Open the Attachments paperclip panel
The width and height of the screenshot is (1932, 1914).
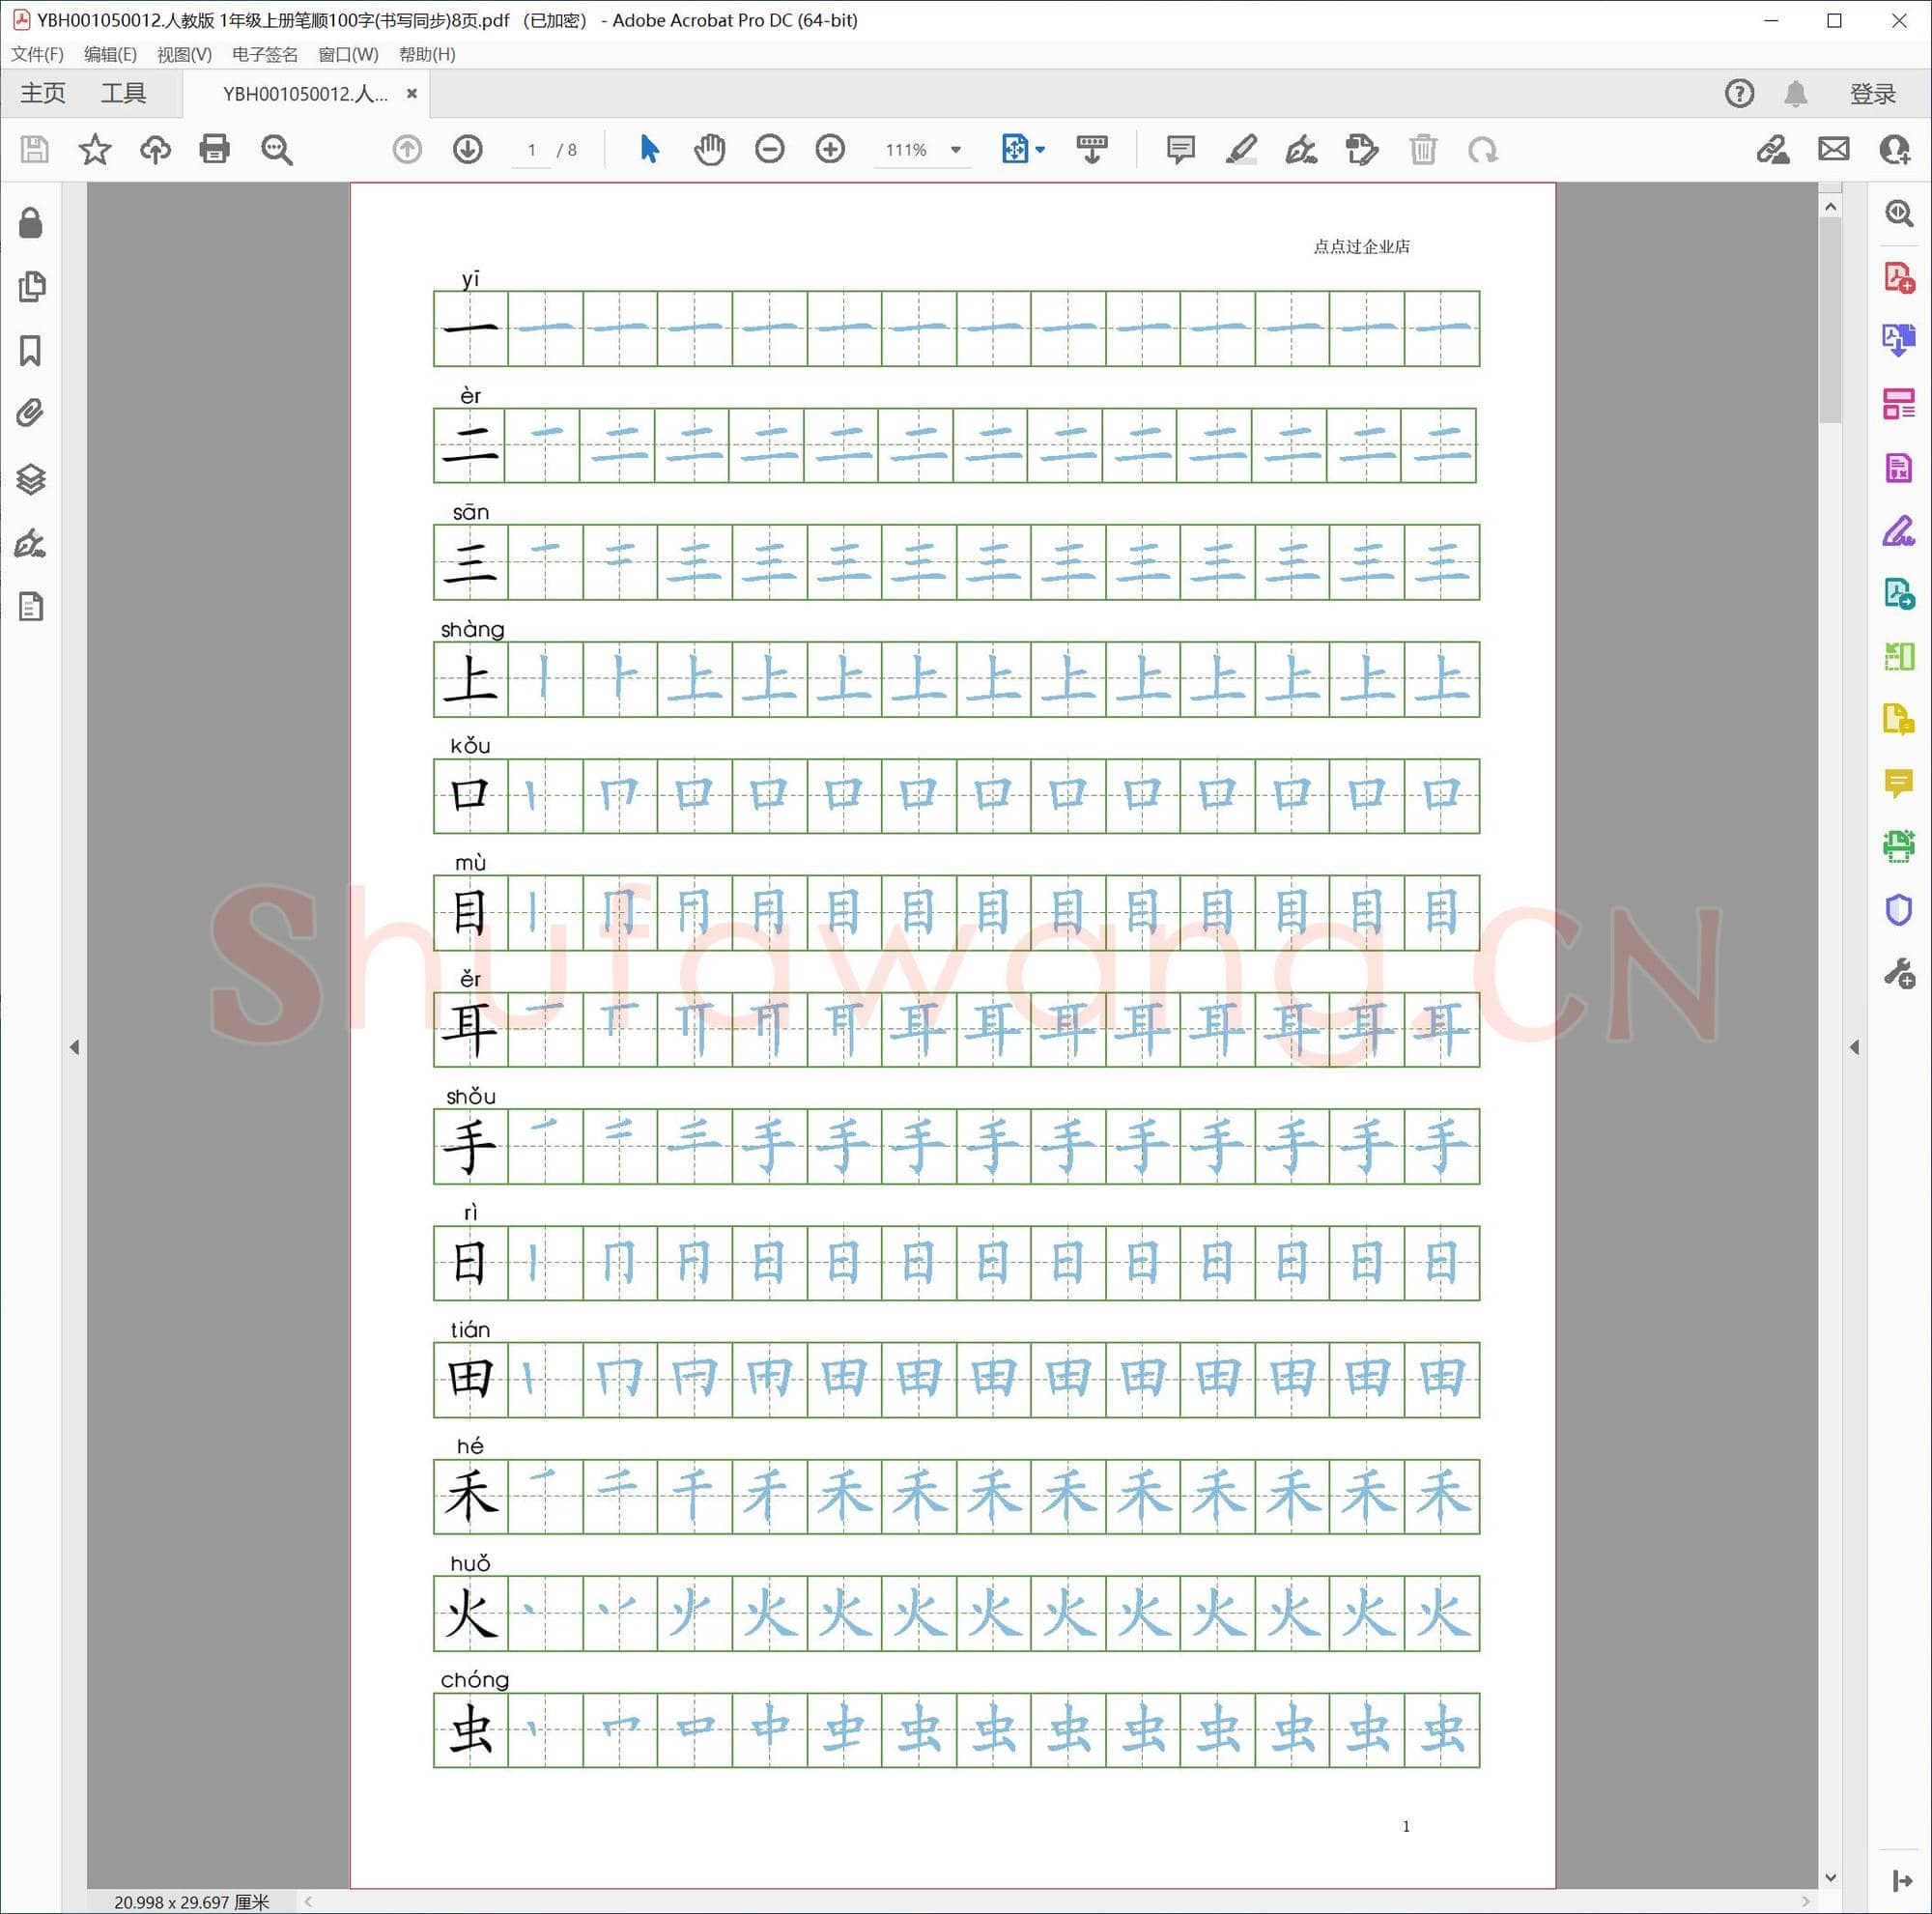click(x=30, y=413)
